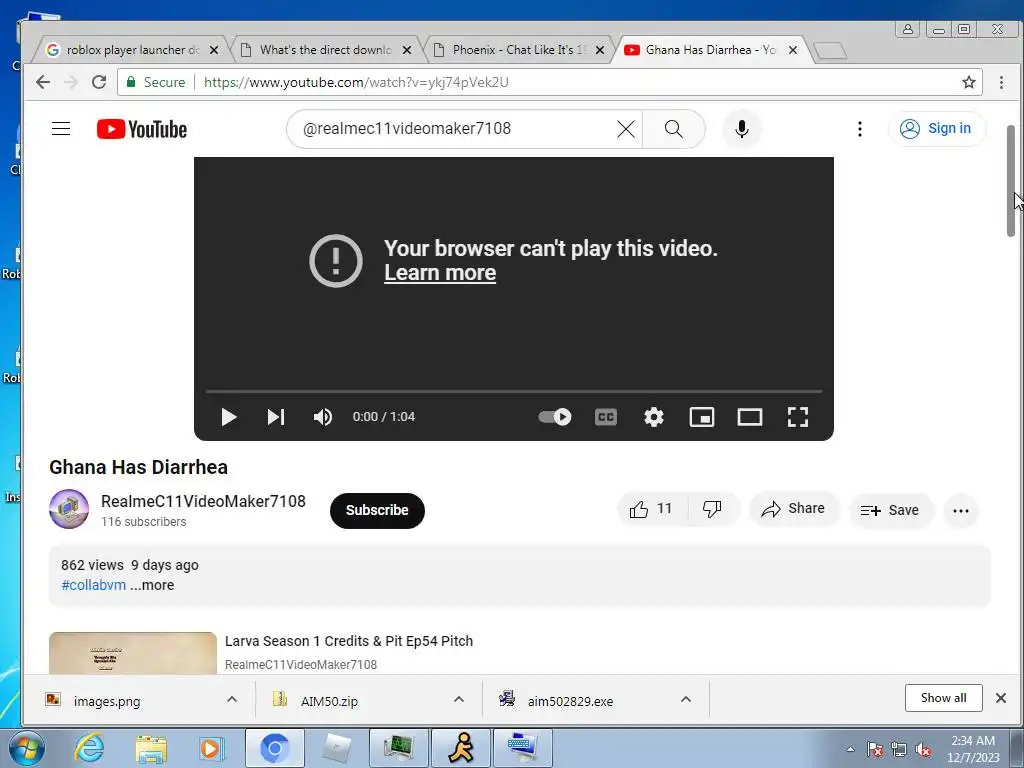Viewport: 1024px width, 768px height.
Task: View Secure site information padlock
Action: click(156, 82)
